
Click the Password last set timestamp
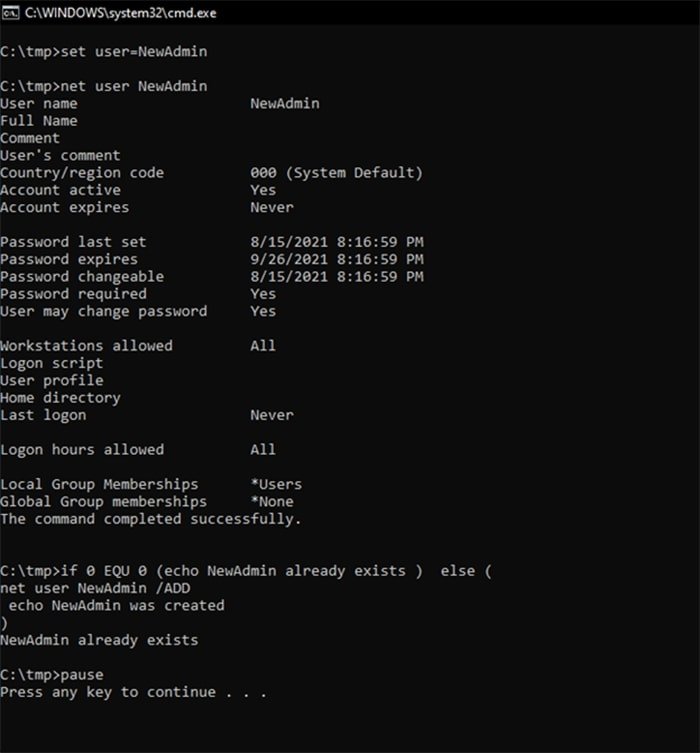(x=336, y=242)
